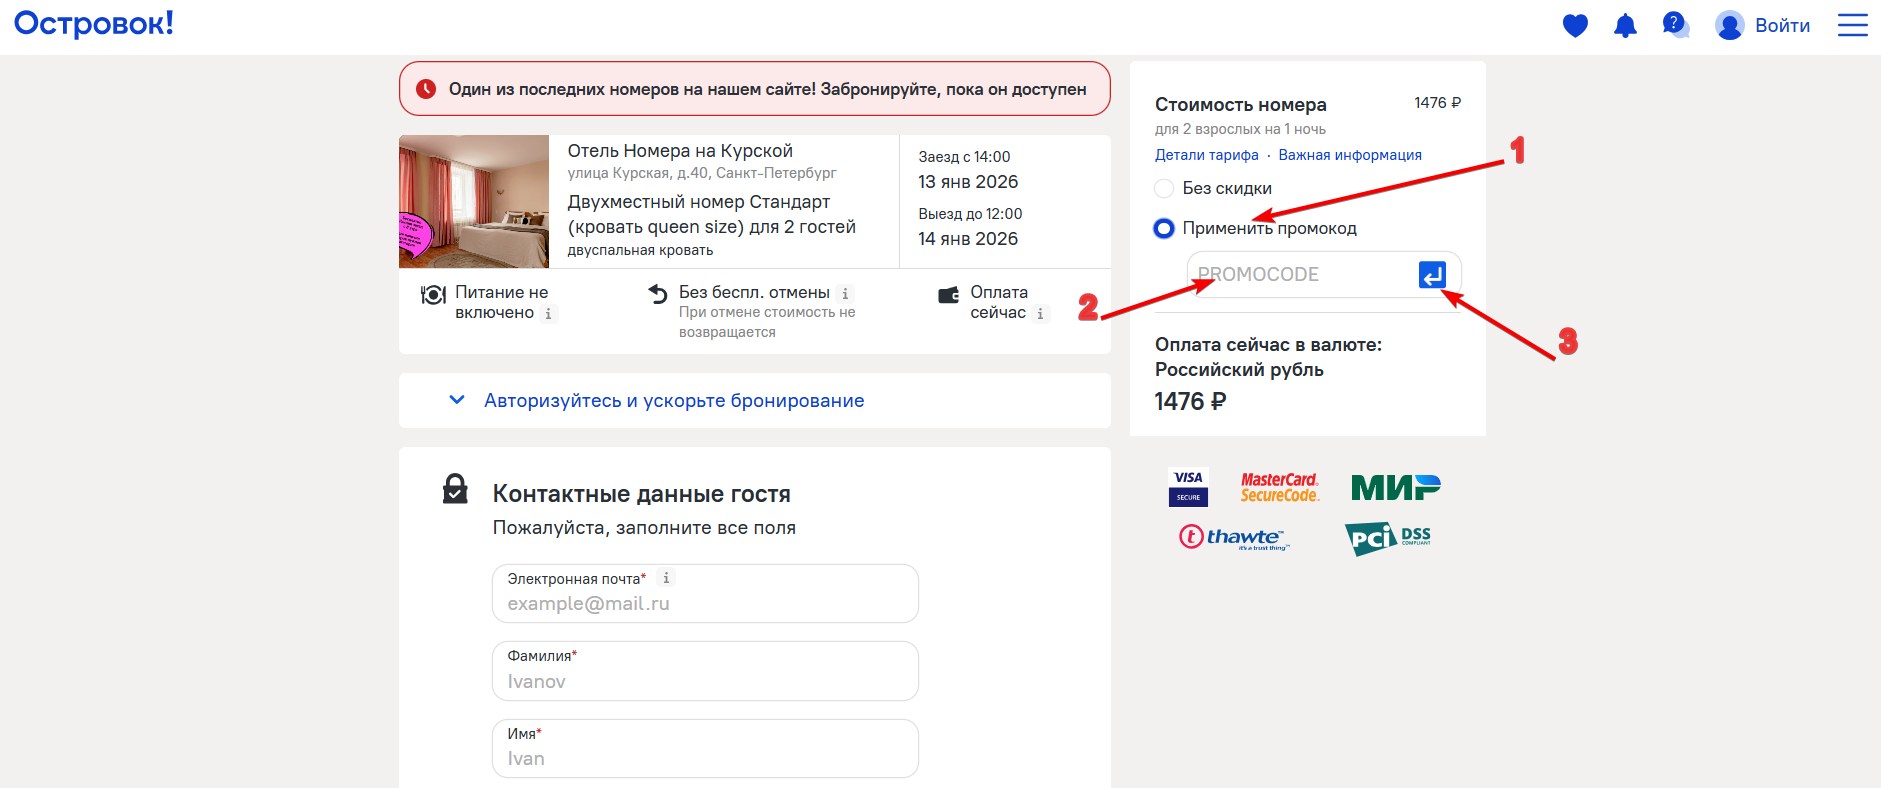Go to Островок! home logo

tap(94, 24)
